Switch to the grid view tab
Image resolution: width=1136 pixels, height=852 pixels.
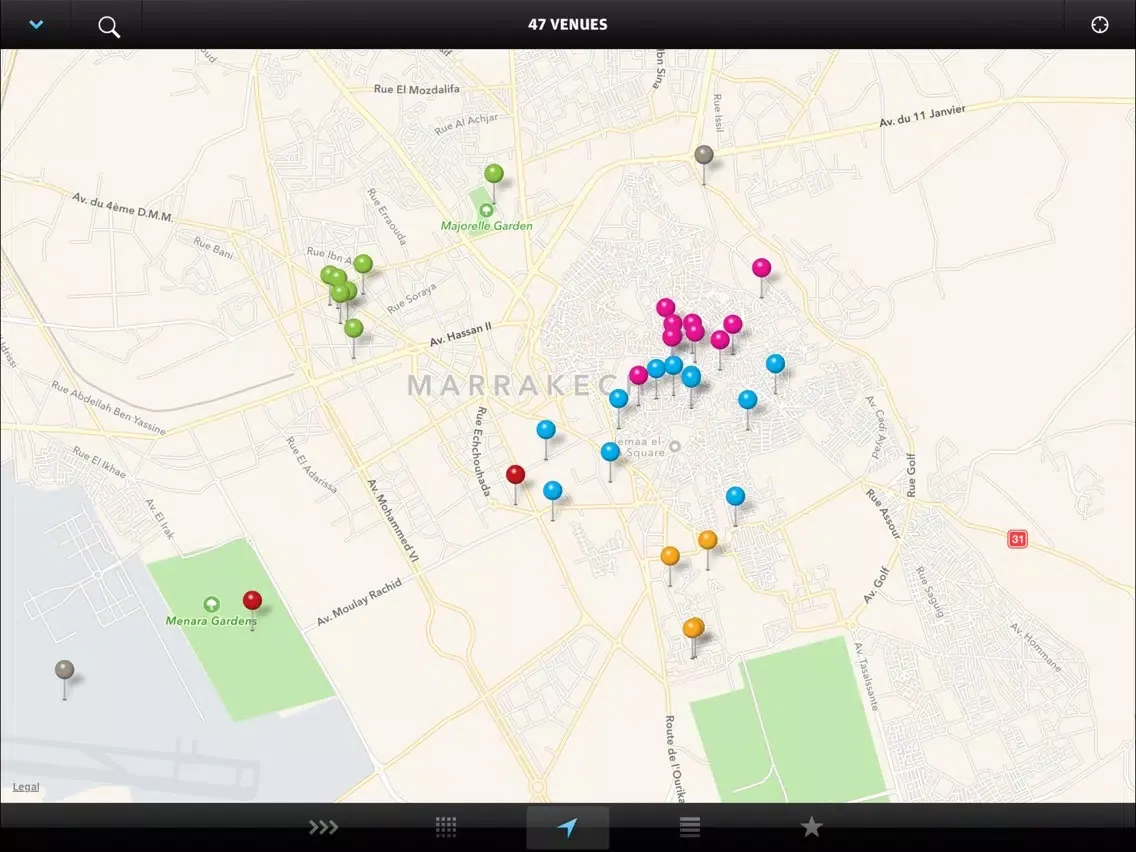pos(446,827)
